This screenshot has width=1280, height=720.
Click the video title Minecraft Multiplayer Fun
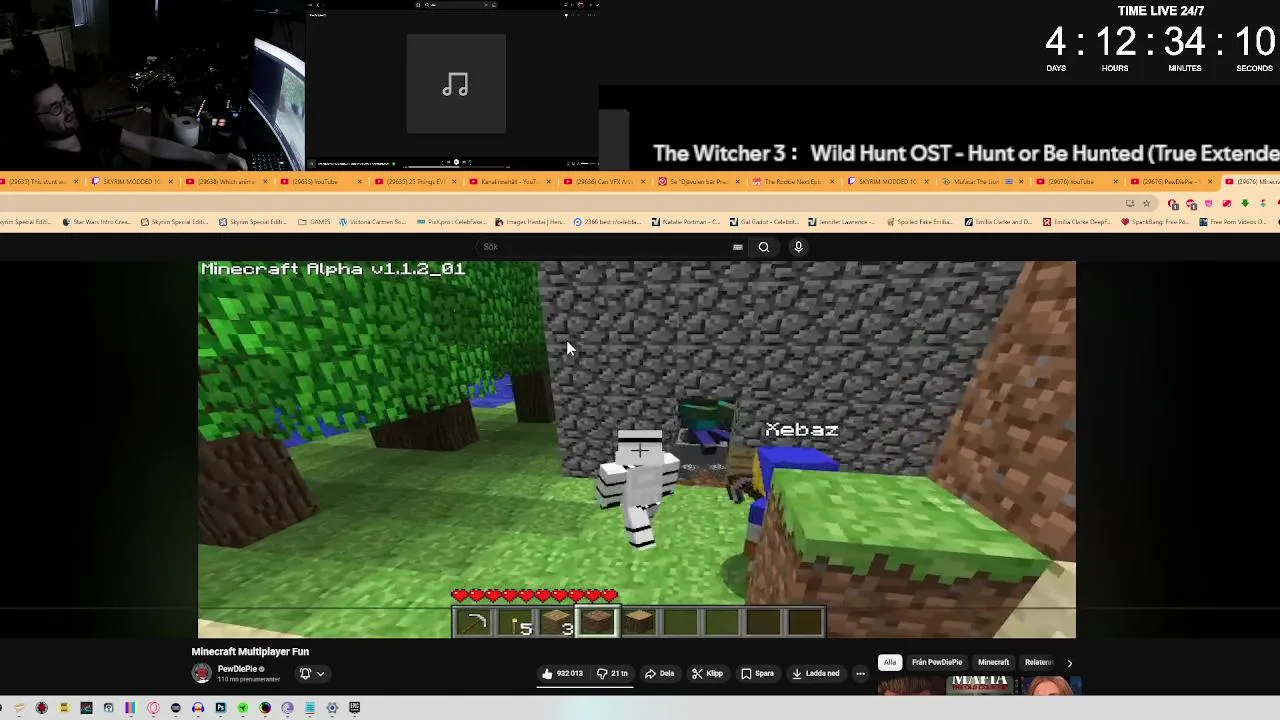250,652
